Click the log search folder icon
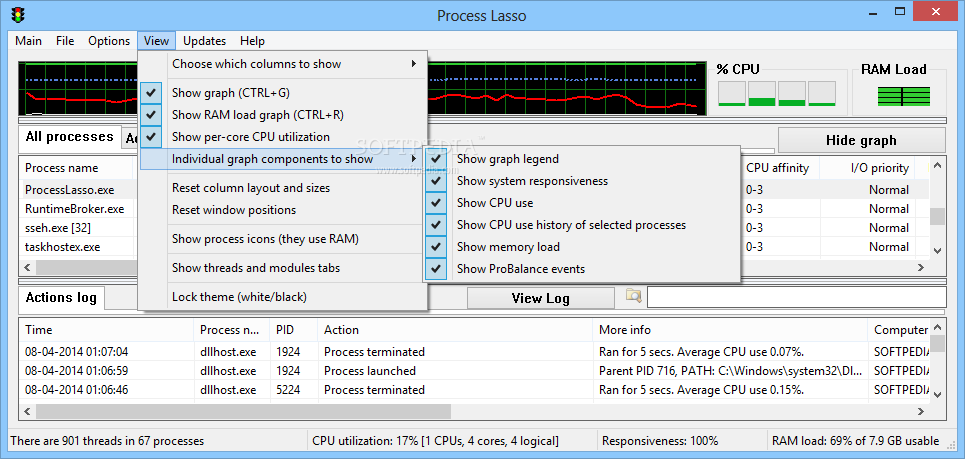965x459 pixels. pos(633,296)
